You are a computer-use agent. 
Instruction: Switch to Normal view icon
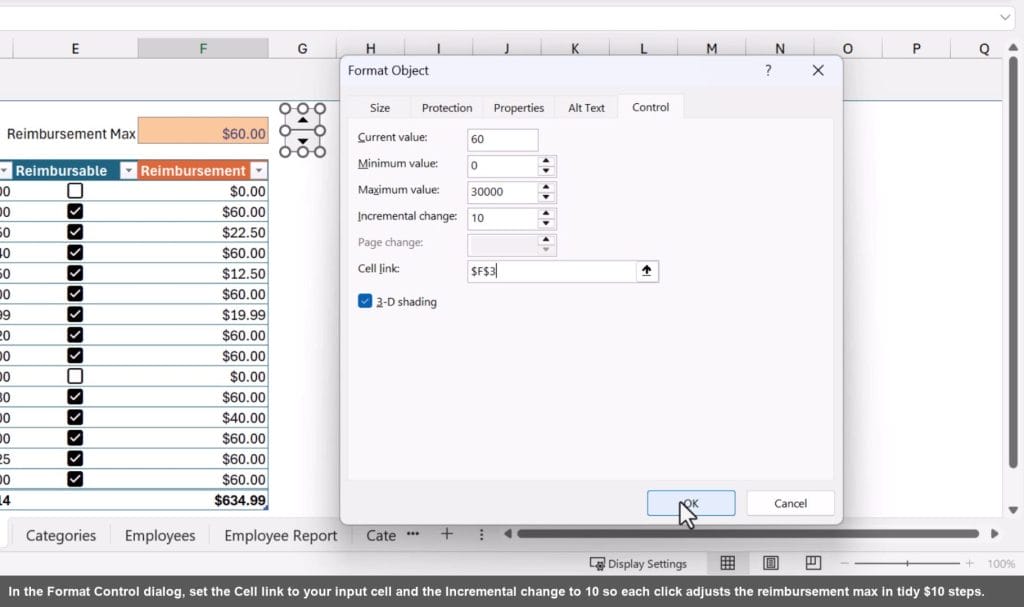[x=728, y=563]
